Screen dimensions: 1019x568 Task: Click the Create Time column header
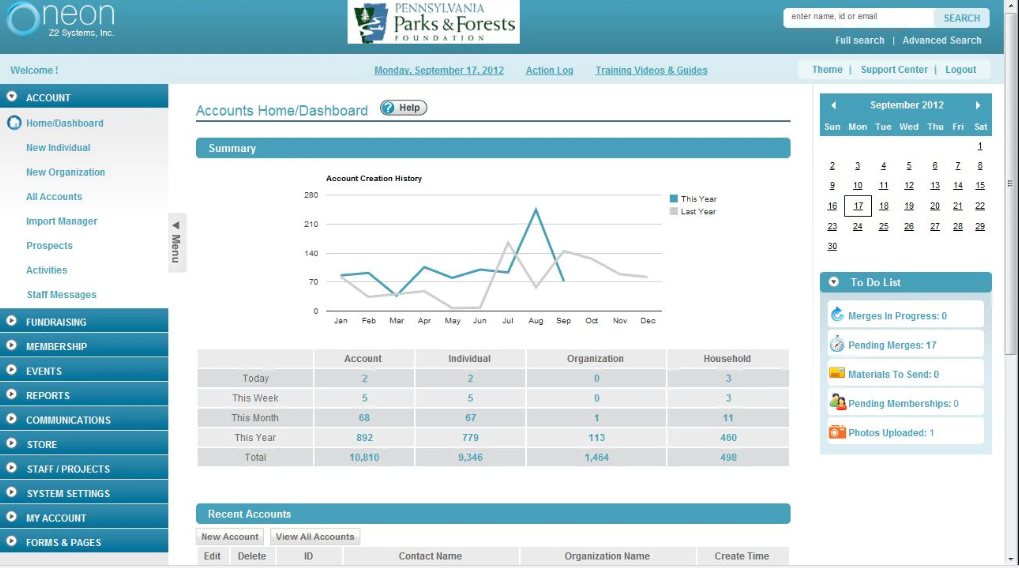742,556
